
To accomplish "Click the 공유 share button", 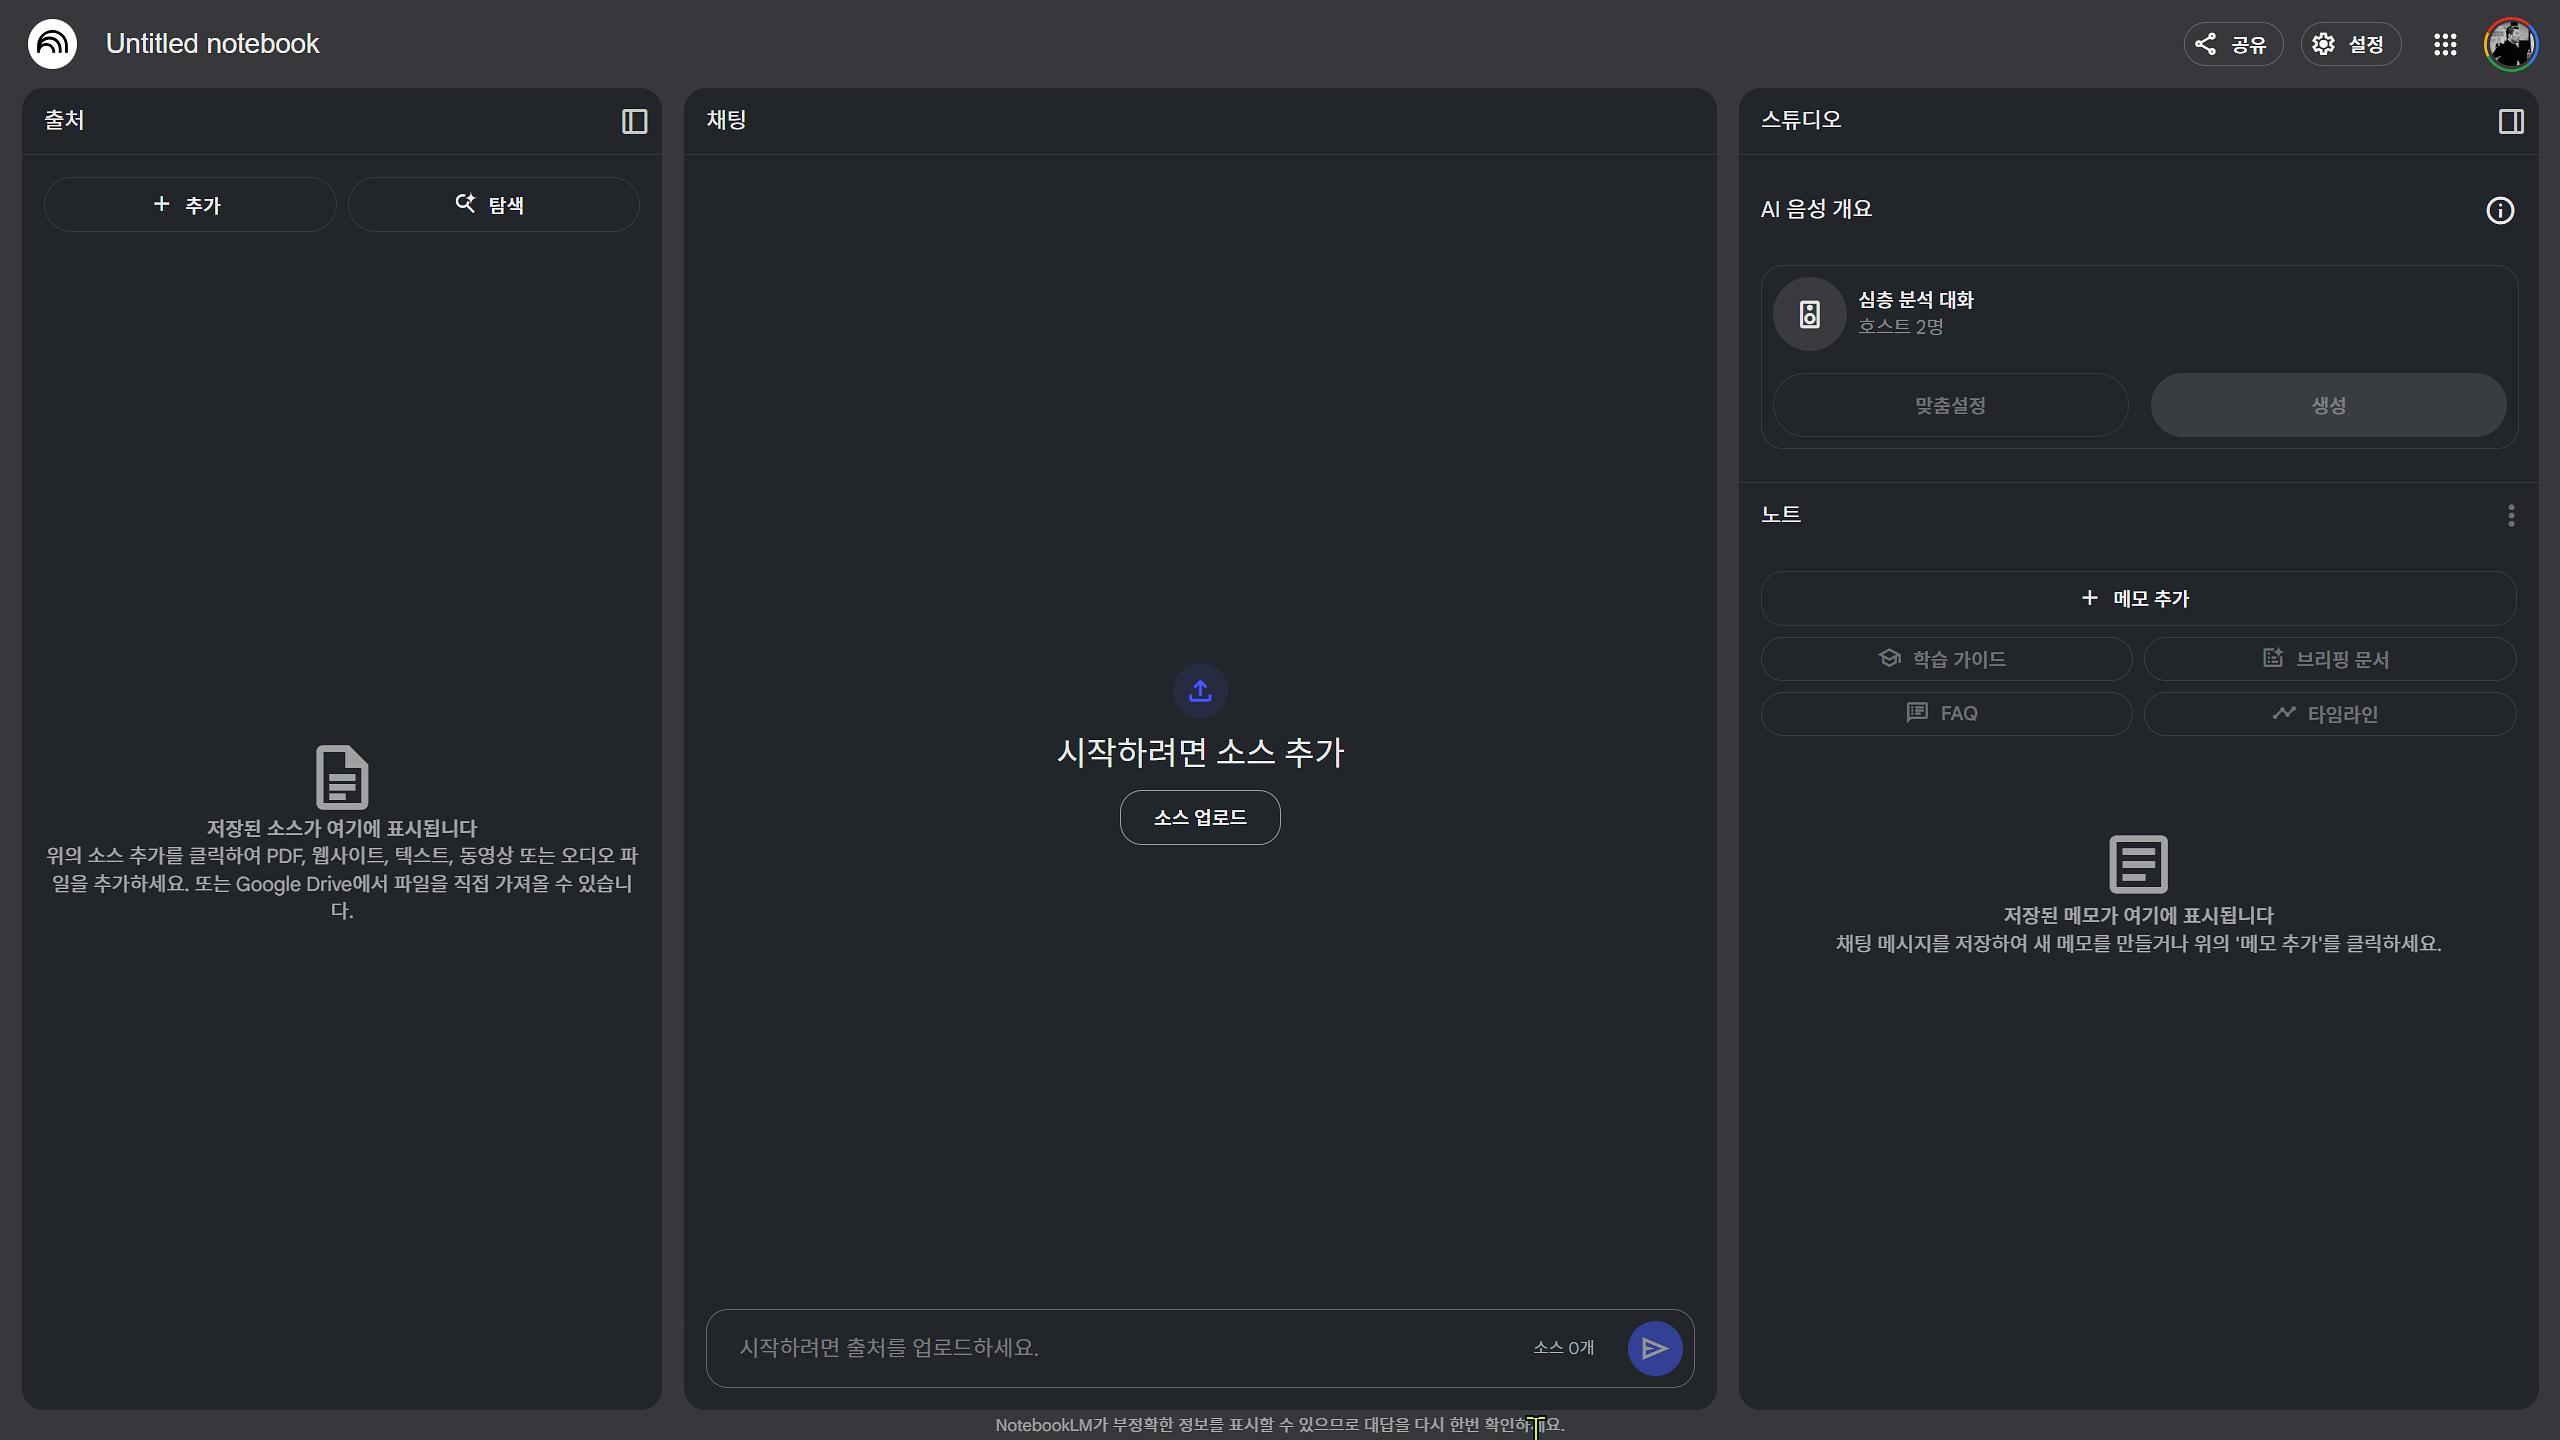I will tap(2232, 44).
